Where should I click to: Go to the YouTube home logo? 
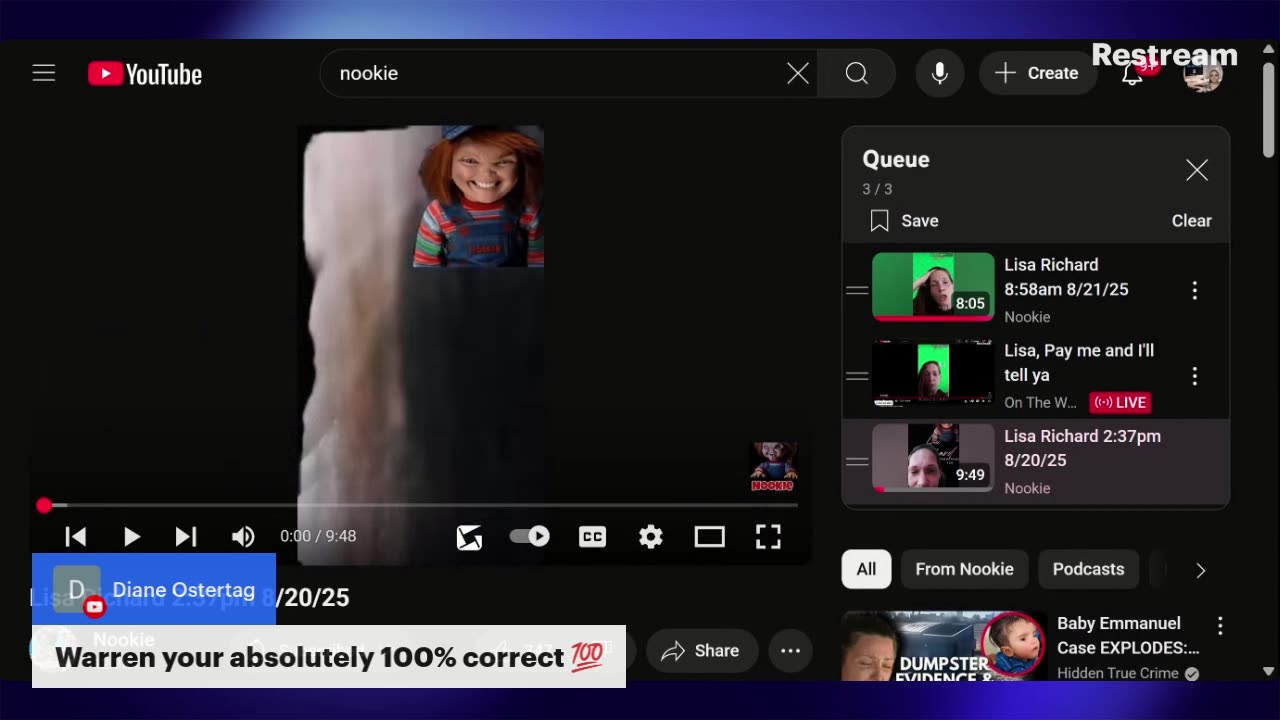145,74
